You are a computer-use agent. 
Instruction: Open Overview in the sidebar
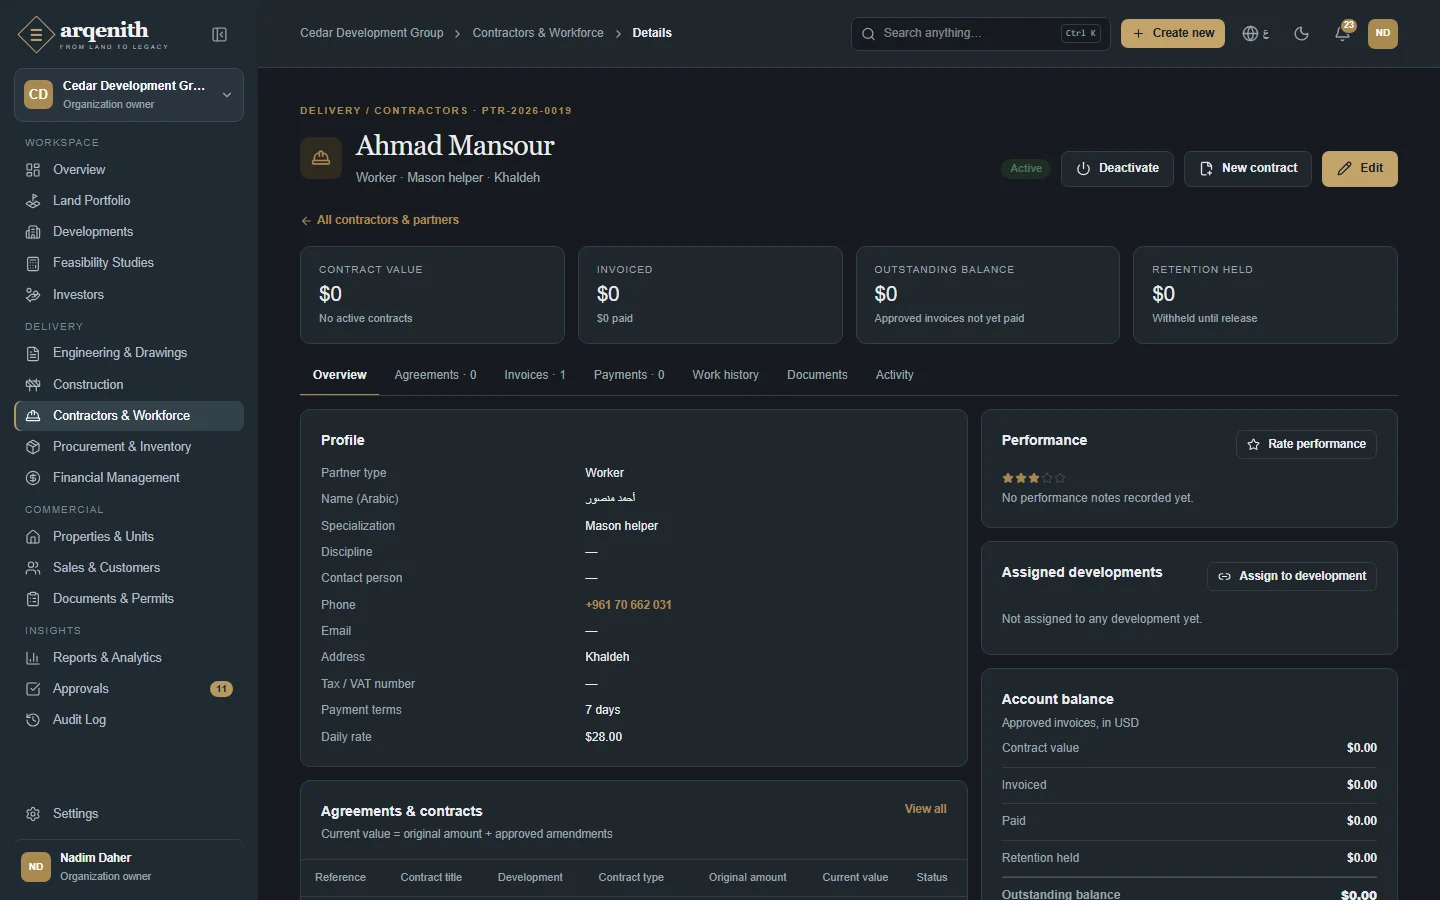(129, 170)
